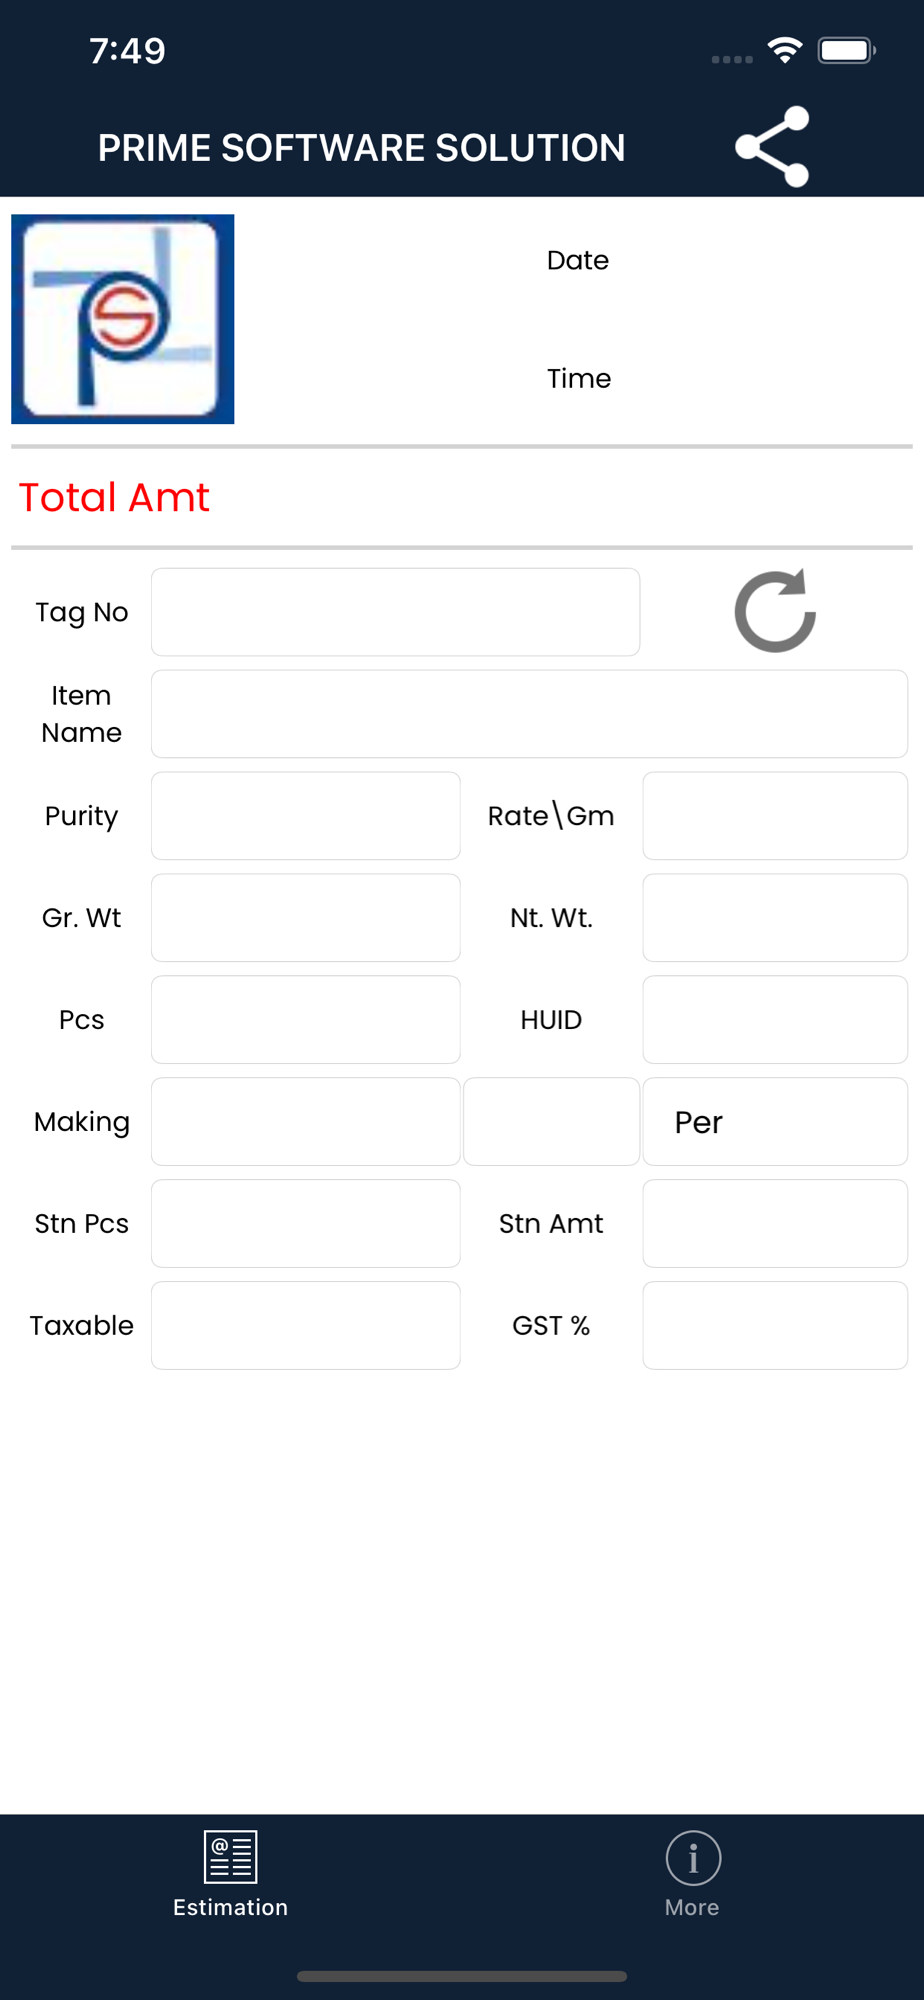Tap the Nt. Wt. input box
Image resolution: width=924 pixels, height=2000 pixels.
[775, 918]
